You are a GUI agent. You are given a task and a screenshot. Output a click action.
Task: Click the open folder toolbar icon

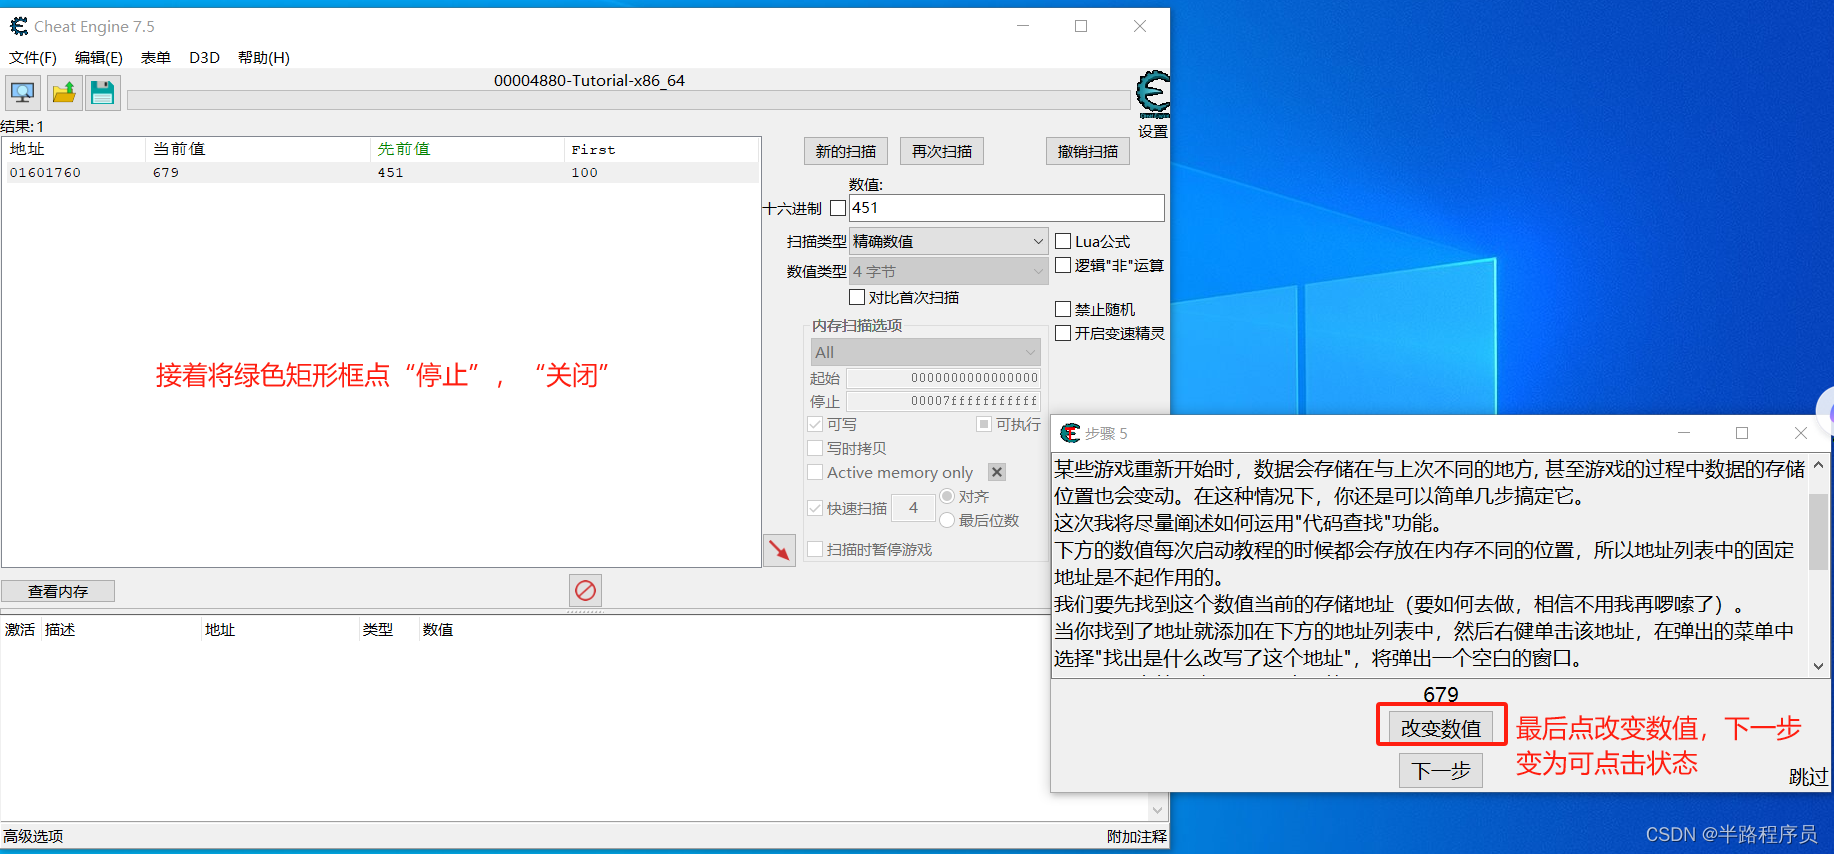(64, 93)
